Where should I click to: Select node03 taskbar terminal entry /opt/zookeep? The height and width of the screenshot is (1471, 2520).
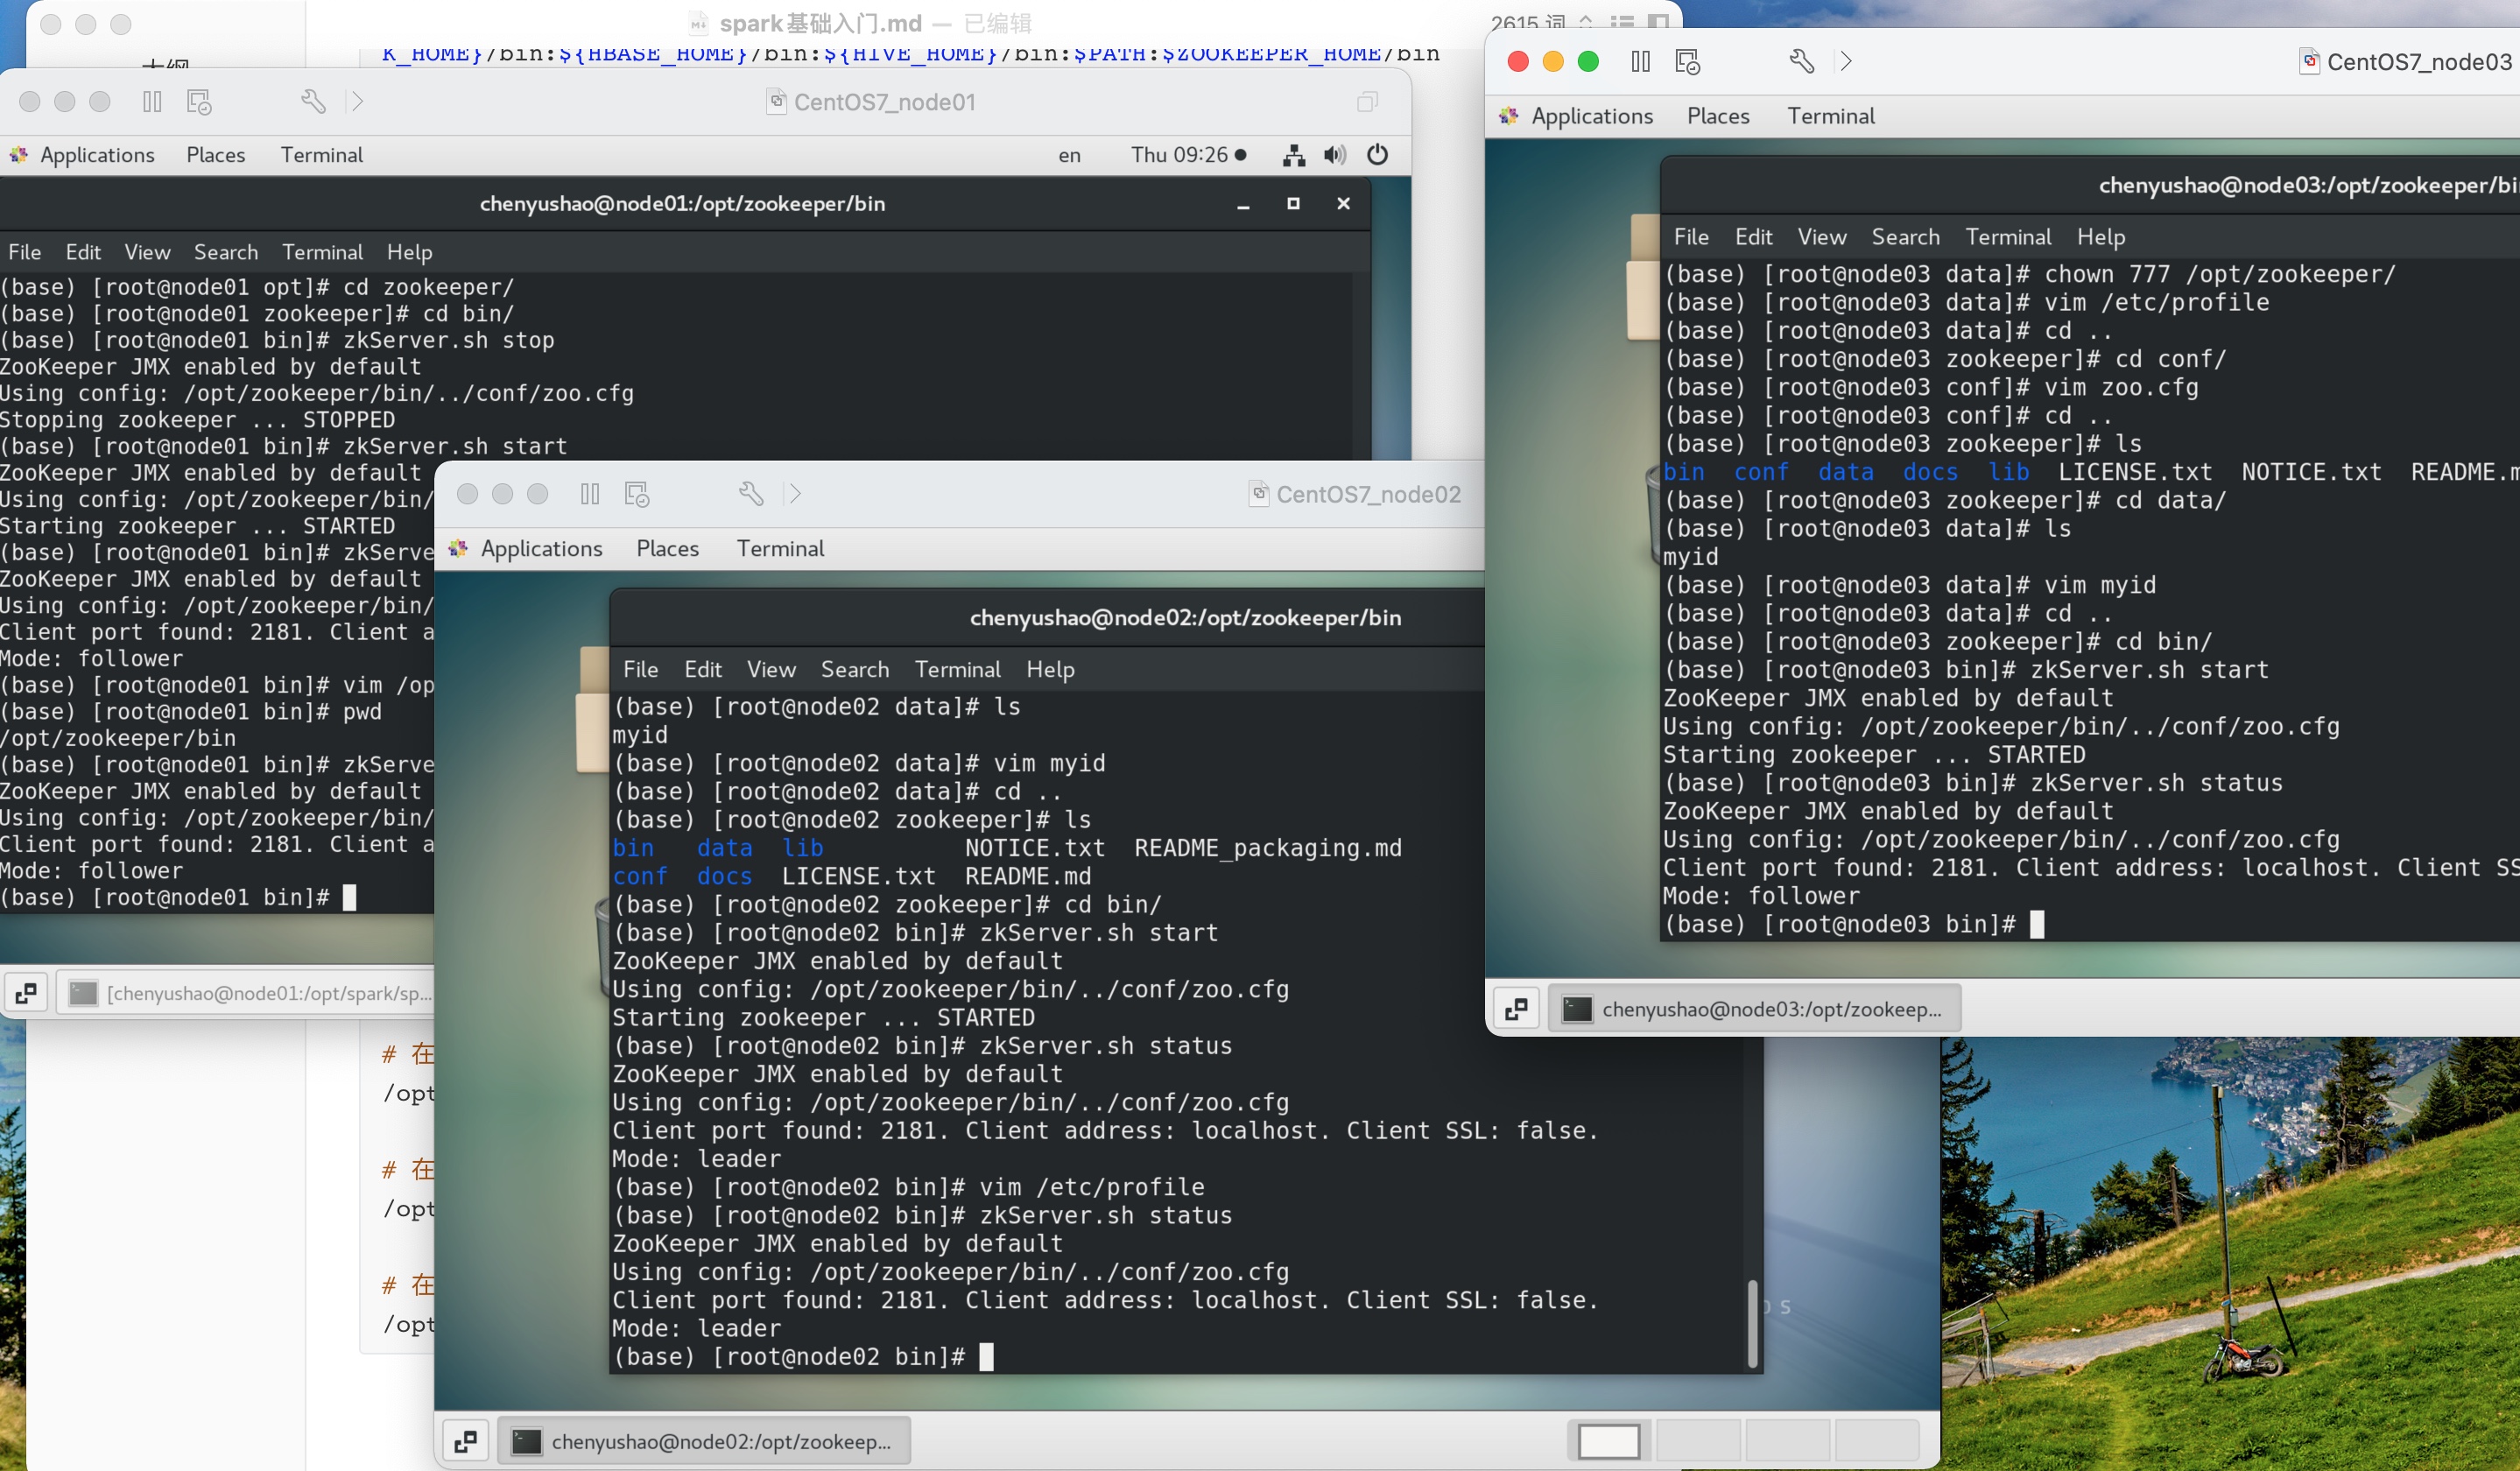tap(1755, 1010)
